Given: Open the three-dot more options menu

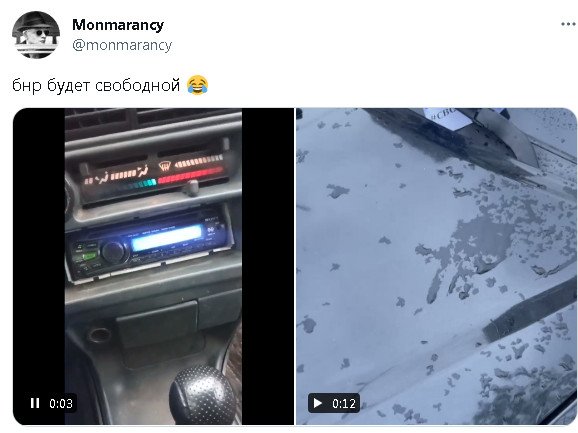Looking at the screenshot, I should [x=569, y=24].
